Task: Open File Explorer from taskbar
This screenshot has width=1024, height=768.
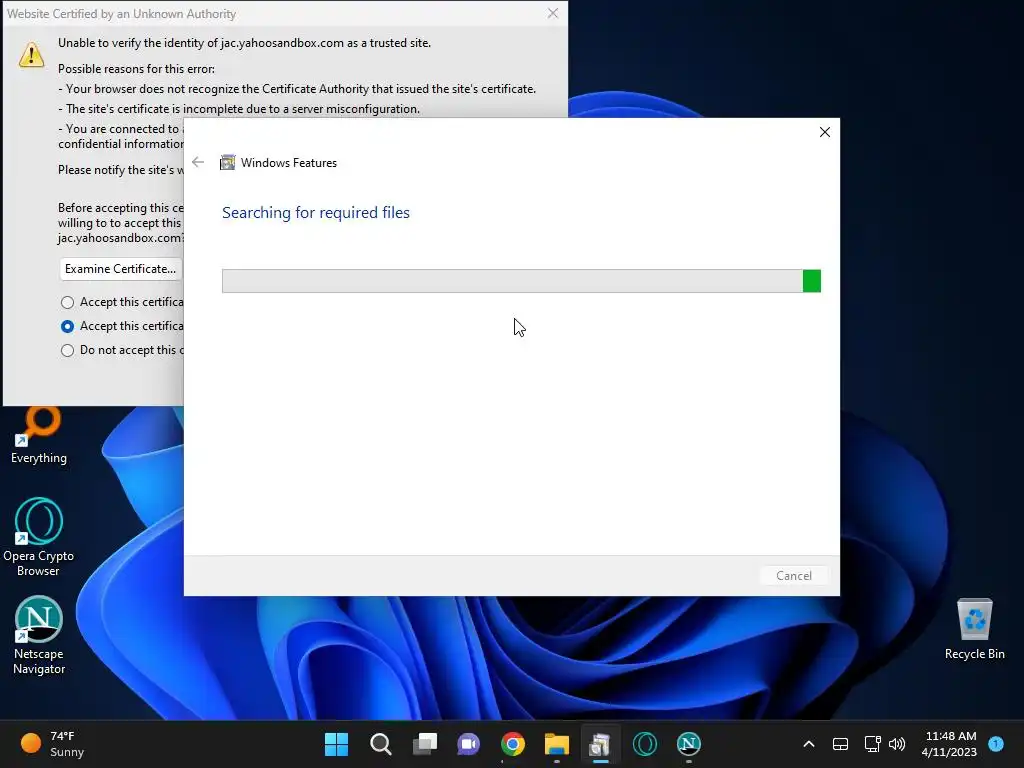Action: pyautogui.click(x=556, y=744)
